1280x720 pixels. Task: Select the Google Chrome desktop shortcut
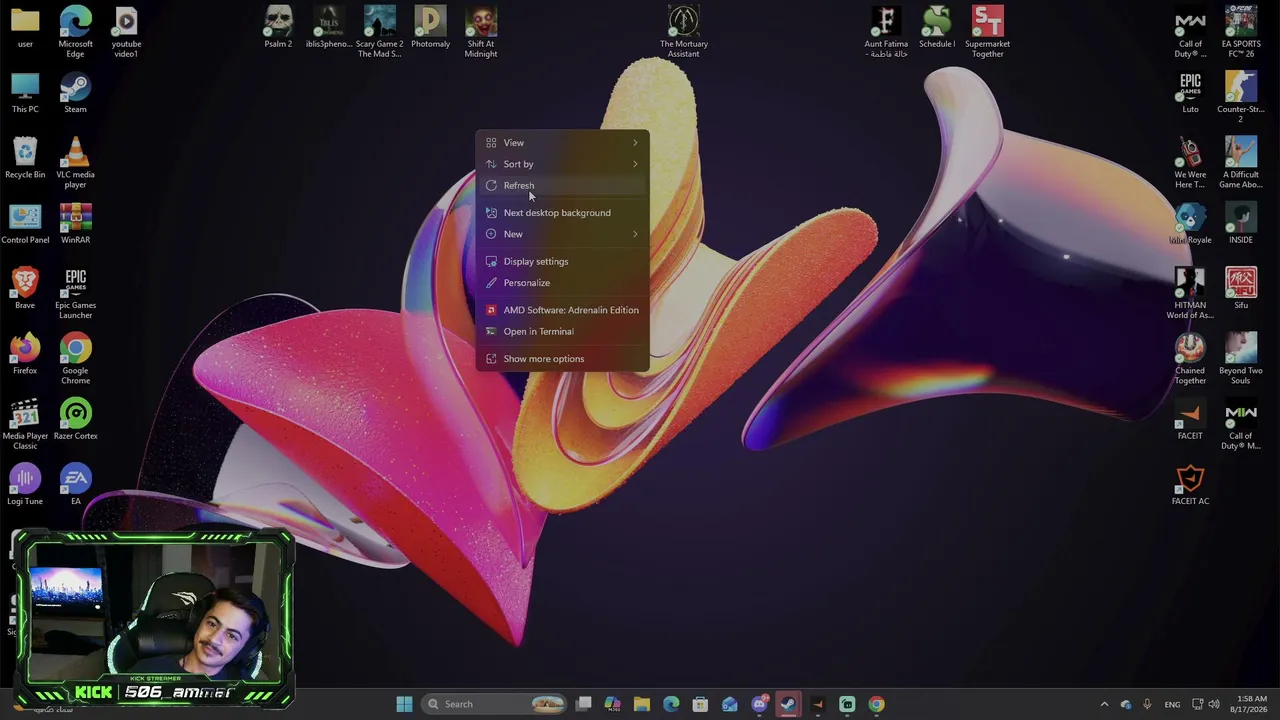[75, 359]
